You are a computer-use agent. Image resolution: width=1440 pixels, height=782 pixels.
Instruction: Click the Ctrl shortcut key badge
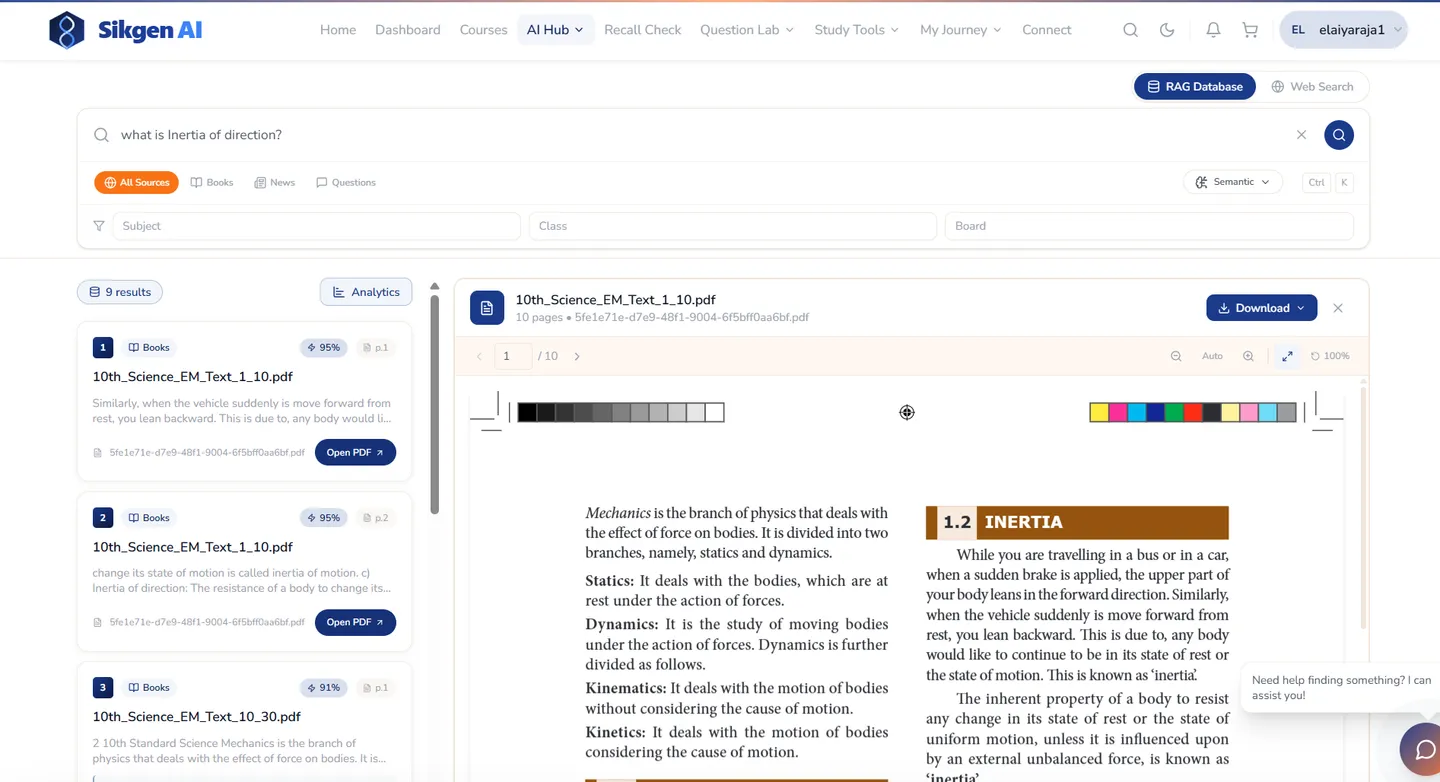pyautogui.click(x=1316, y=182)
